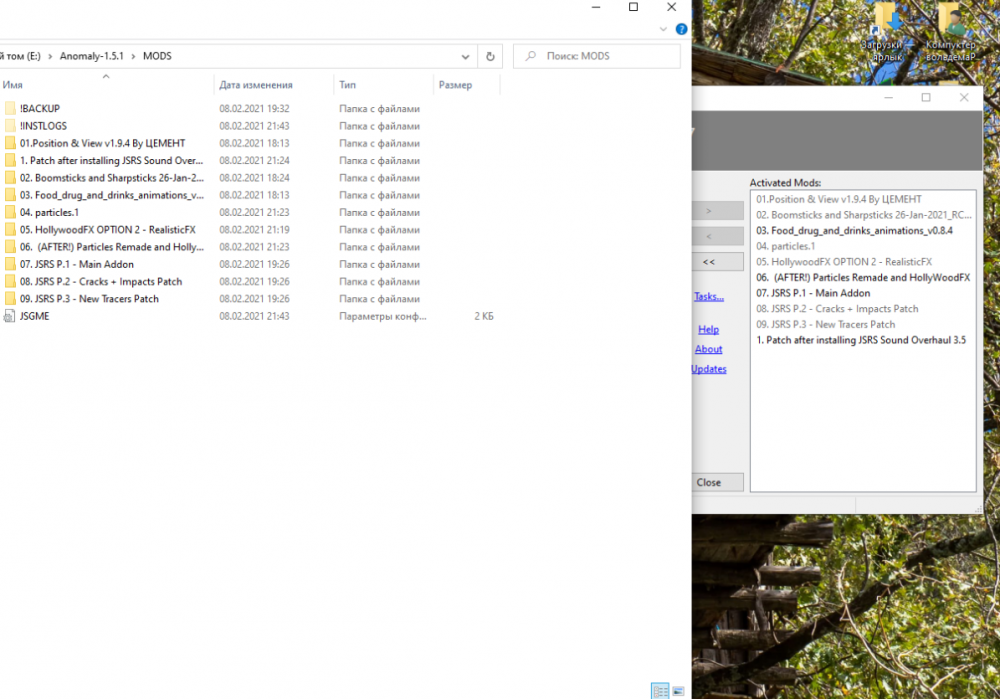Sort files by Размер column header
The image size is (1000, 699).
pos(466,85)
